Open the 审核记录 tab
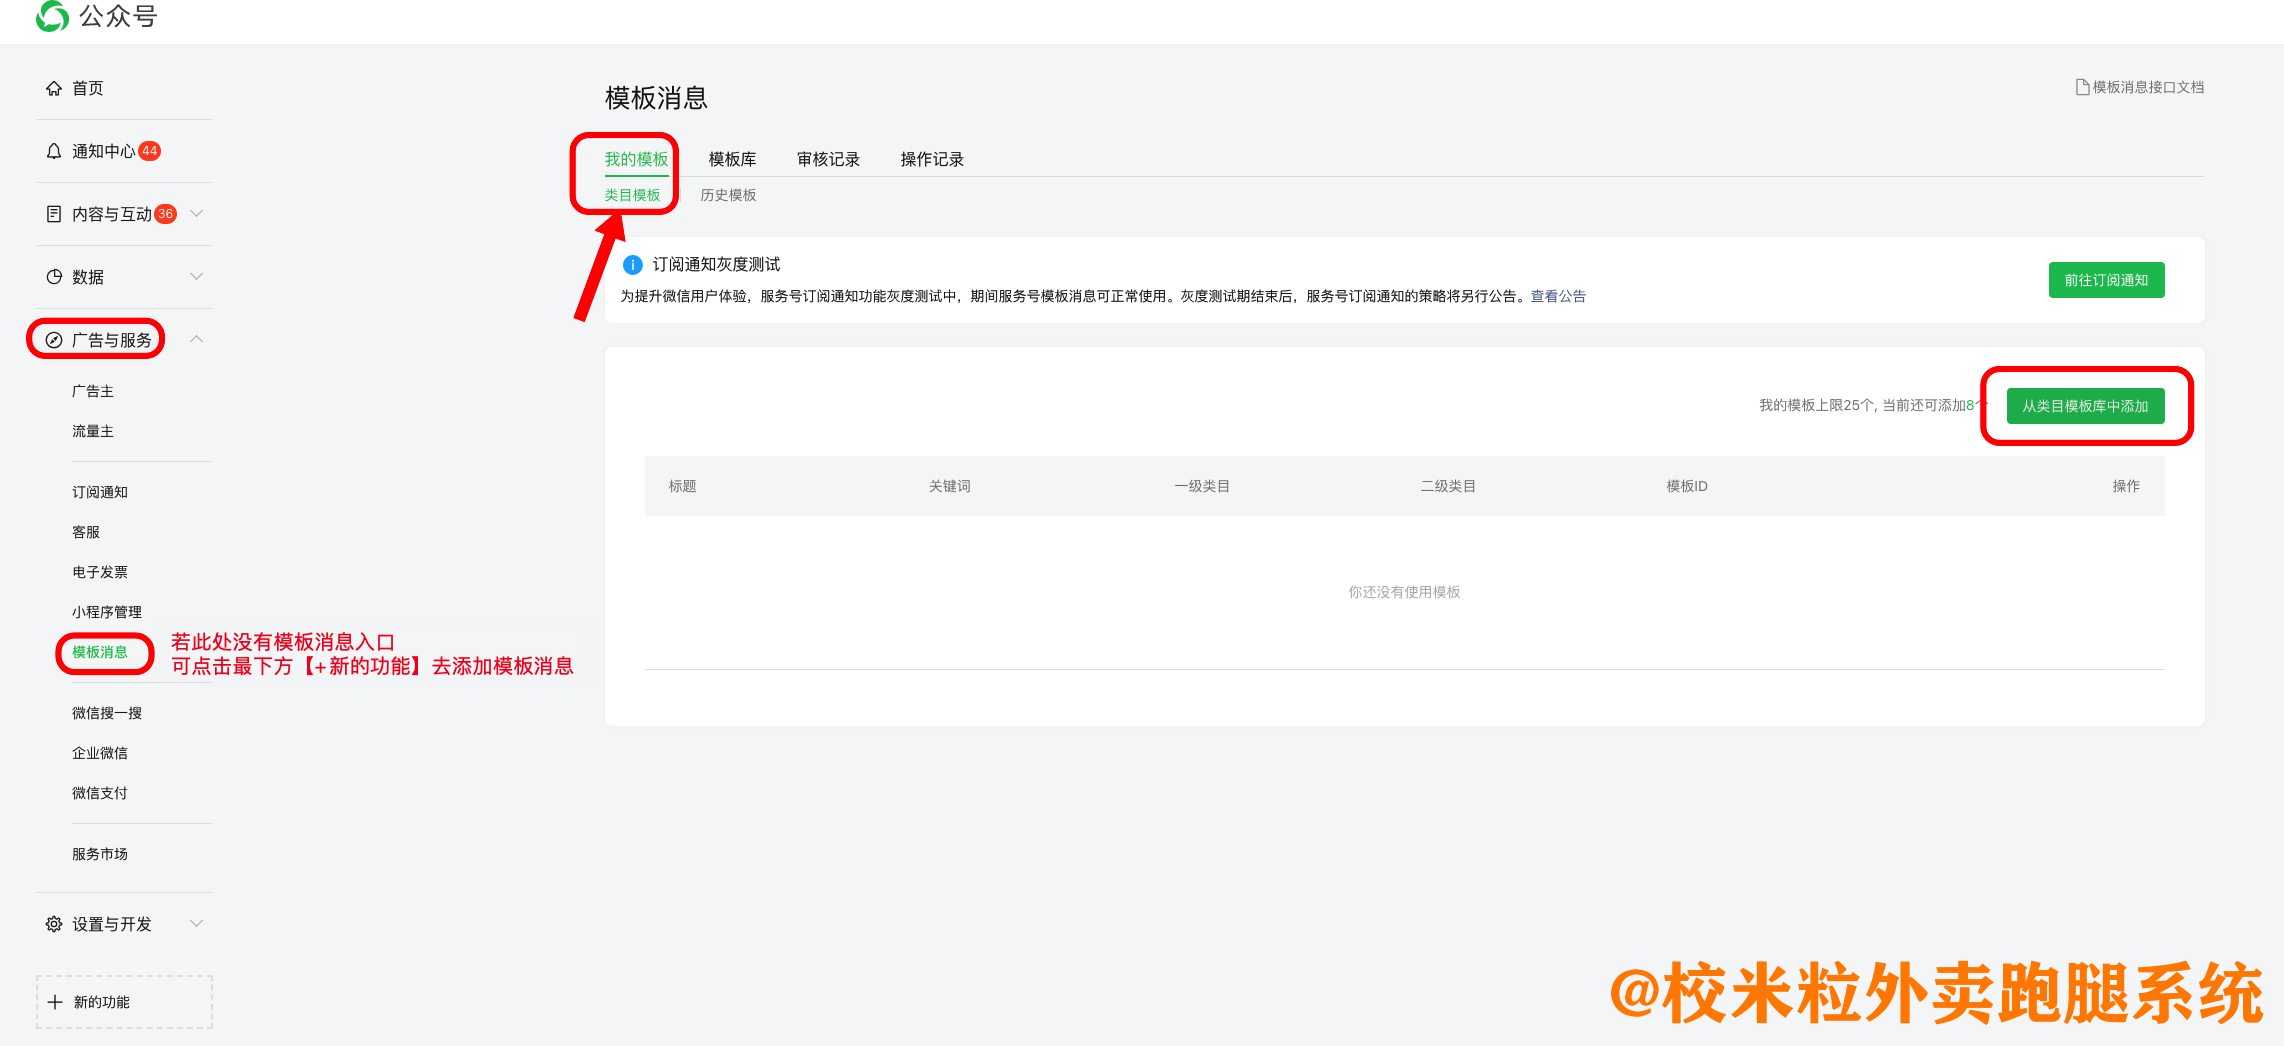 [x=828, y=158]
